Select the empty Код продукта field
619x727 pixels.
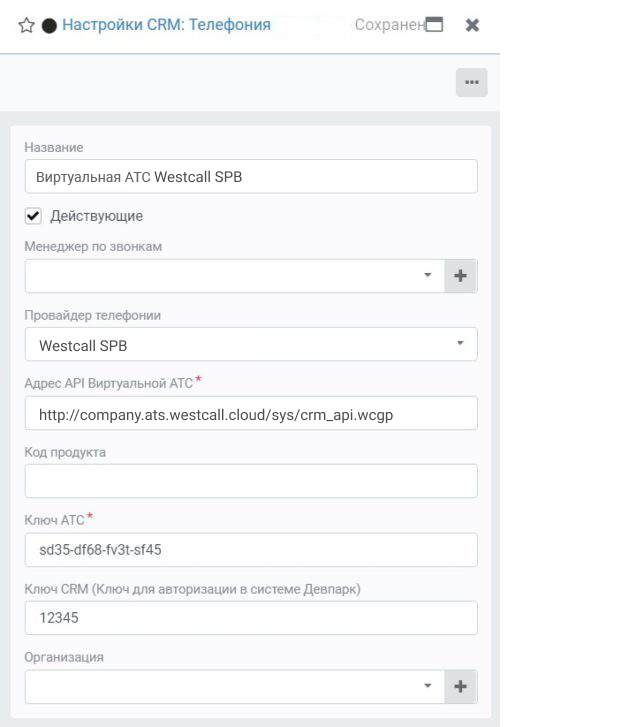pos(251,481)
